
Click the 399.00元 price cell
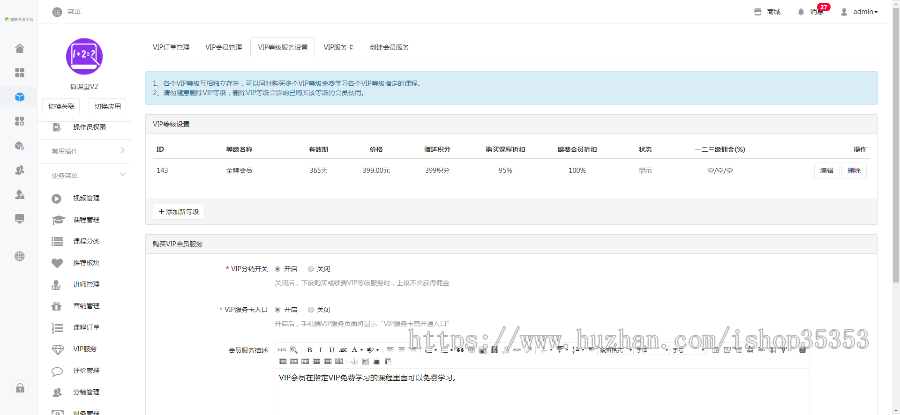coord(376,170)
